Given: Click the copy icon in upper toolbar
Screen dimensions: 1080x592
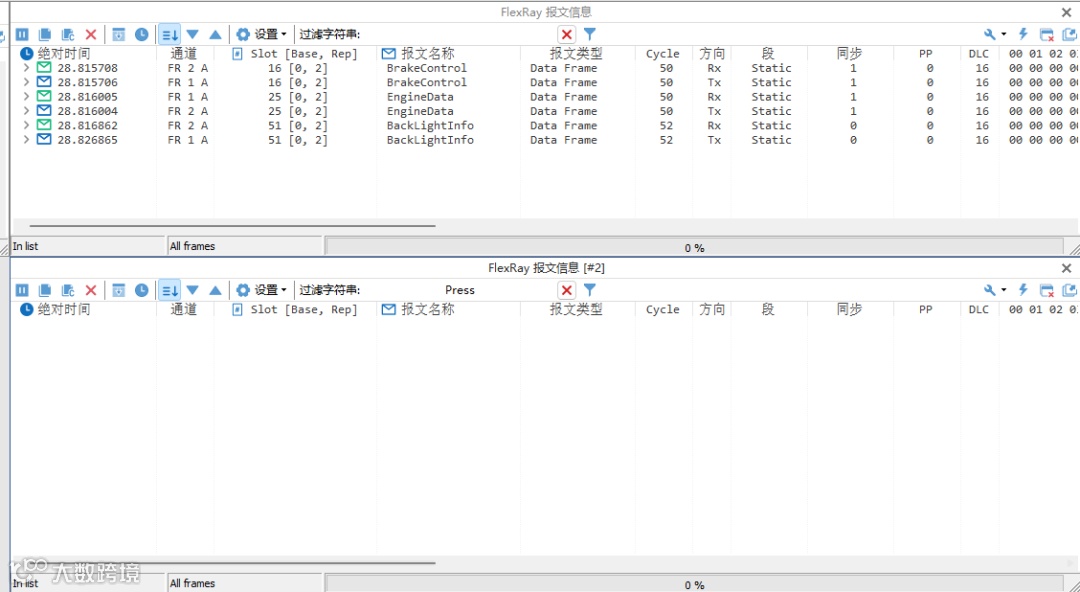Looking at the screenshot, I should click(x=45, y=34).
